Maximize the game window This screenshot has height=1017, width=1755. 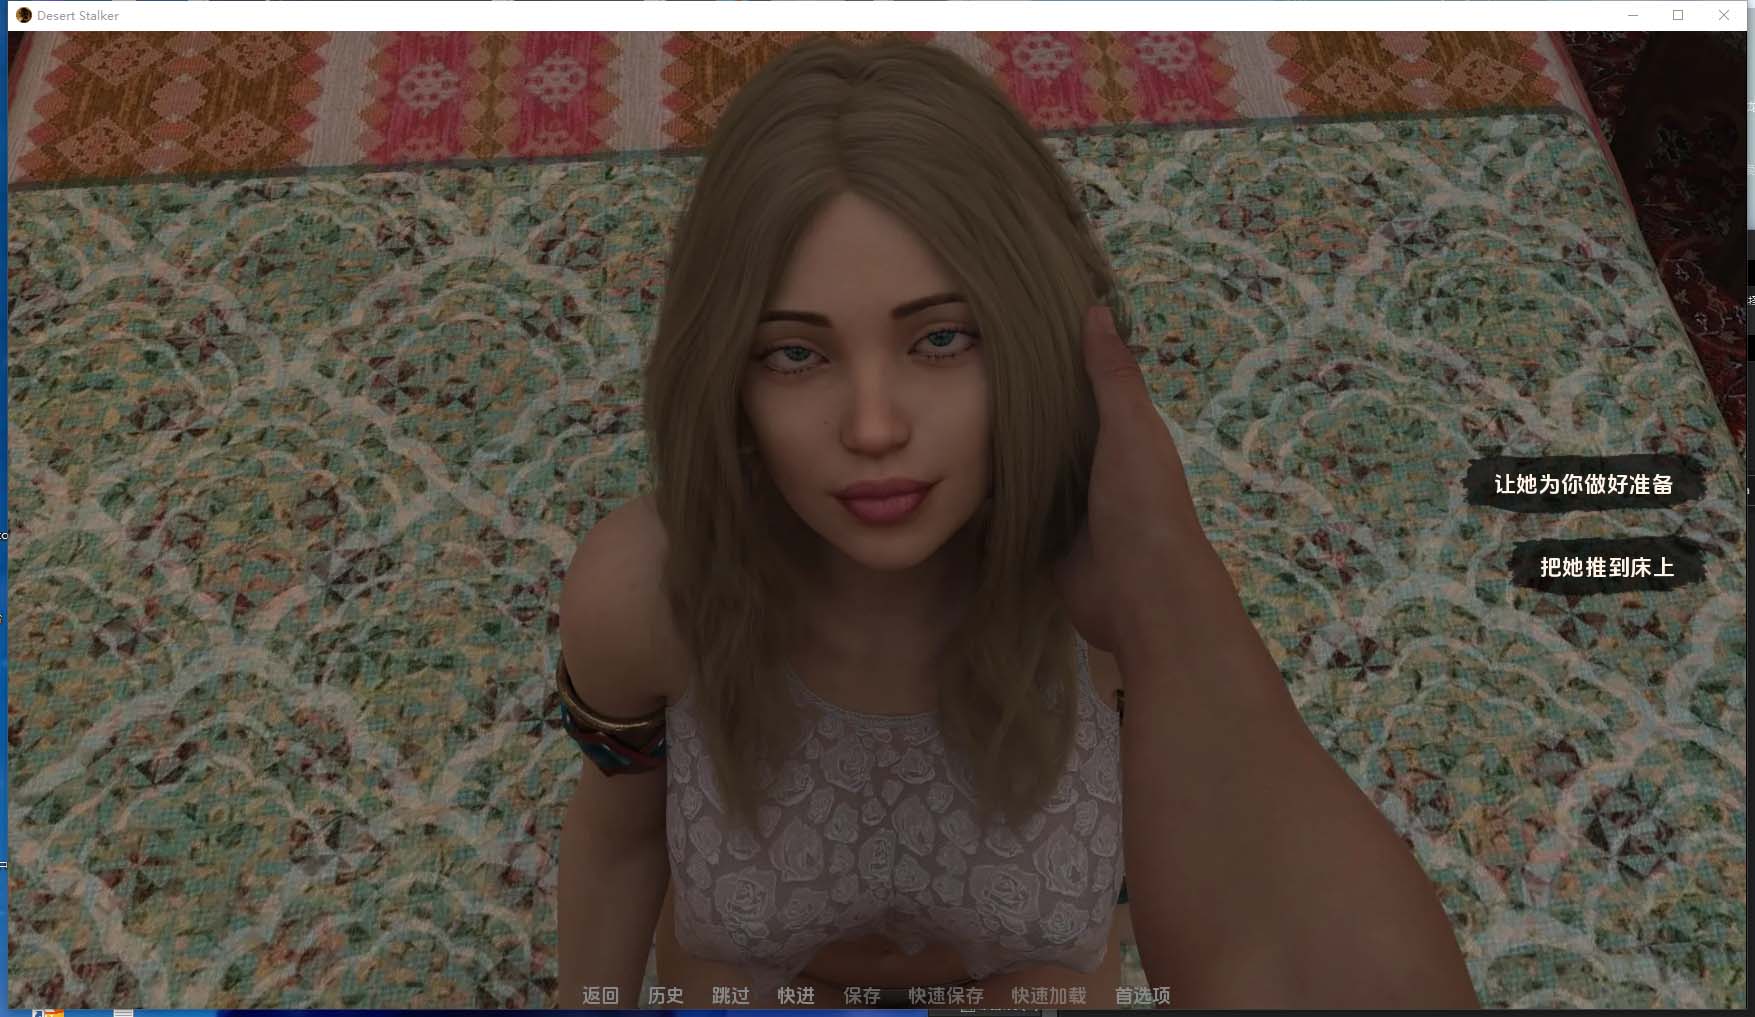click(x=1678, y=15)
